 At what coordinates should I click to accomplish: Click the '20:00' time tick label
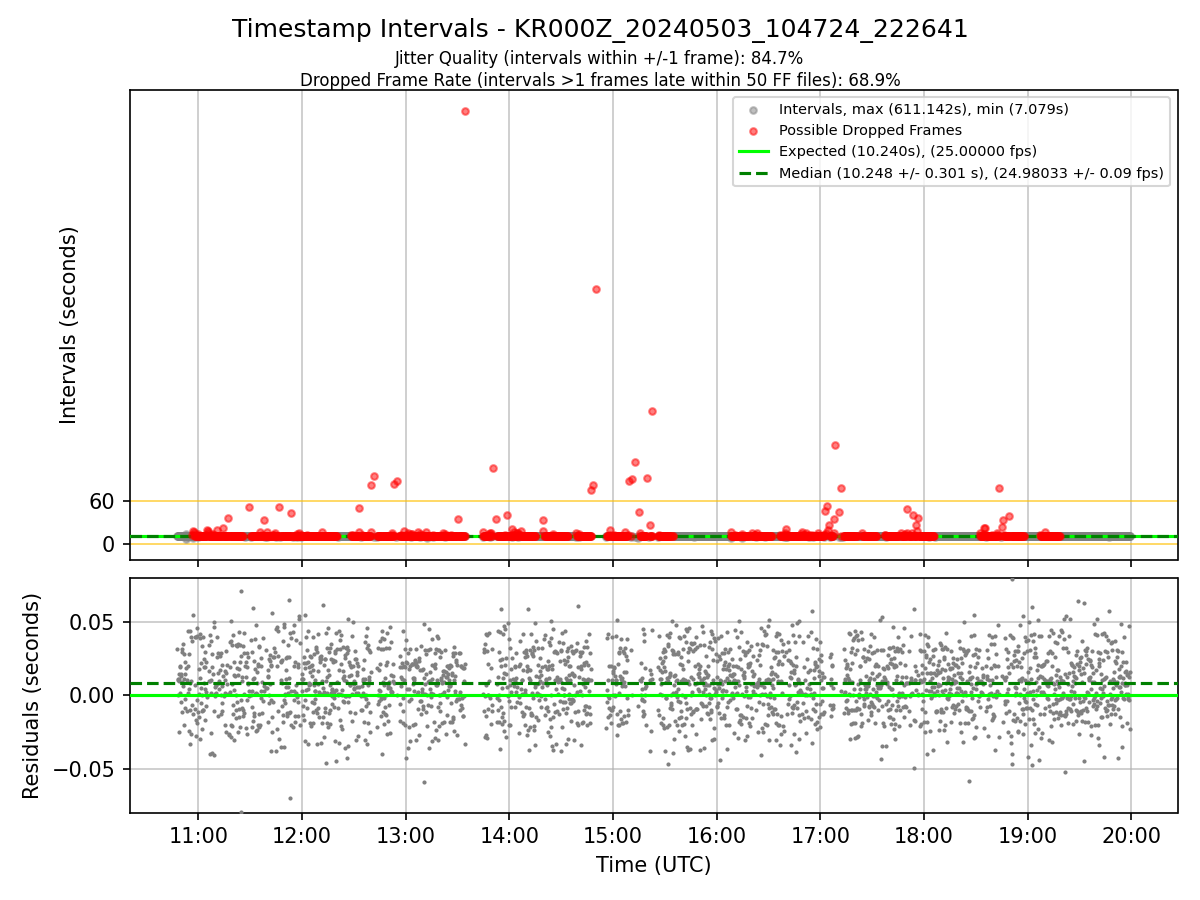[1131, 834]
